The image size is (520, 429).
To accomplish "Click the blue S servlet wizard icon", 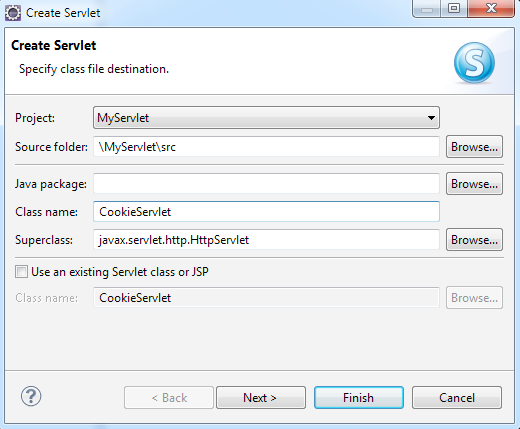I will [474, 63].
